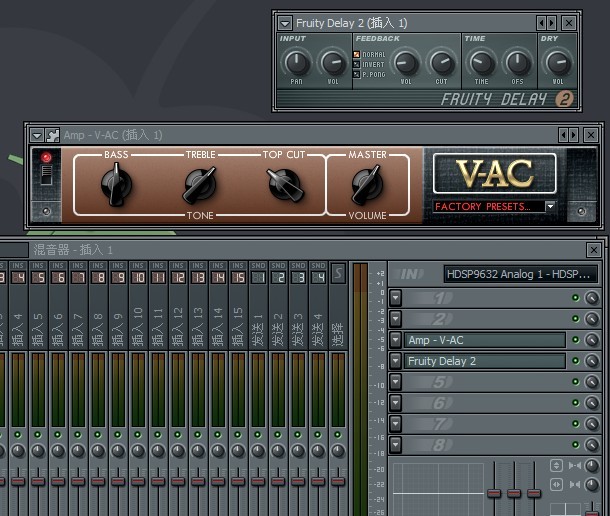Open effect slot 2 menu arrow

[x=395, y=319]
